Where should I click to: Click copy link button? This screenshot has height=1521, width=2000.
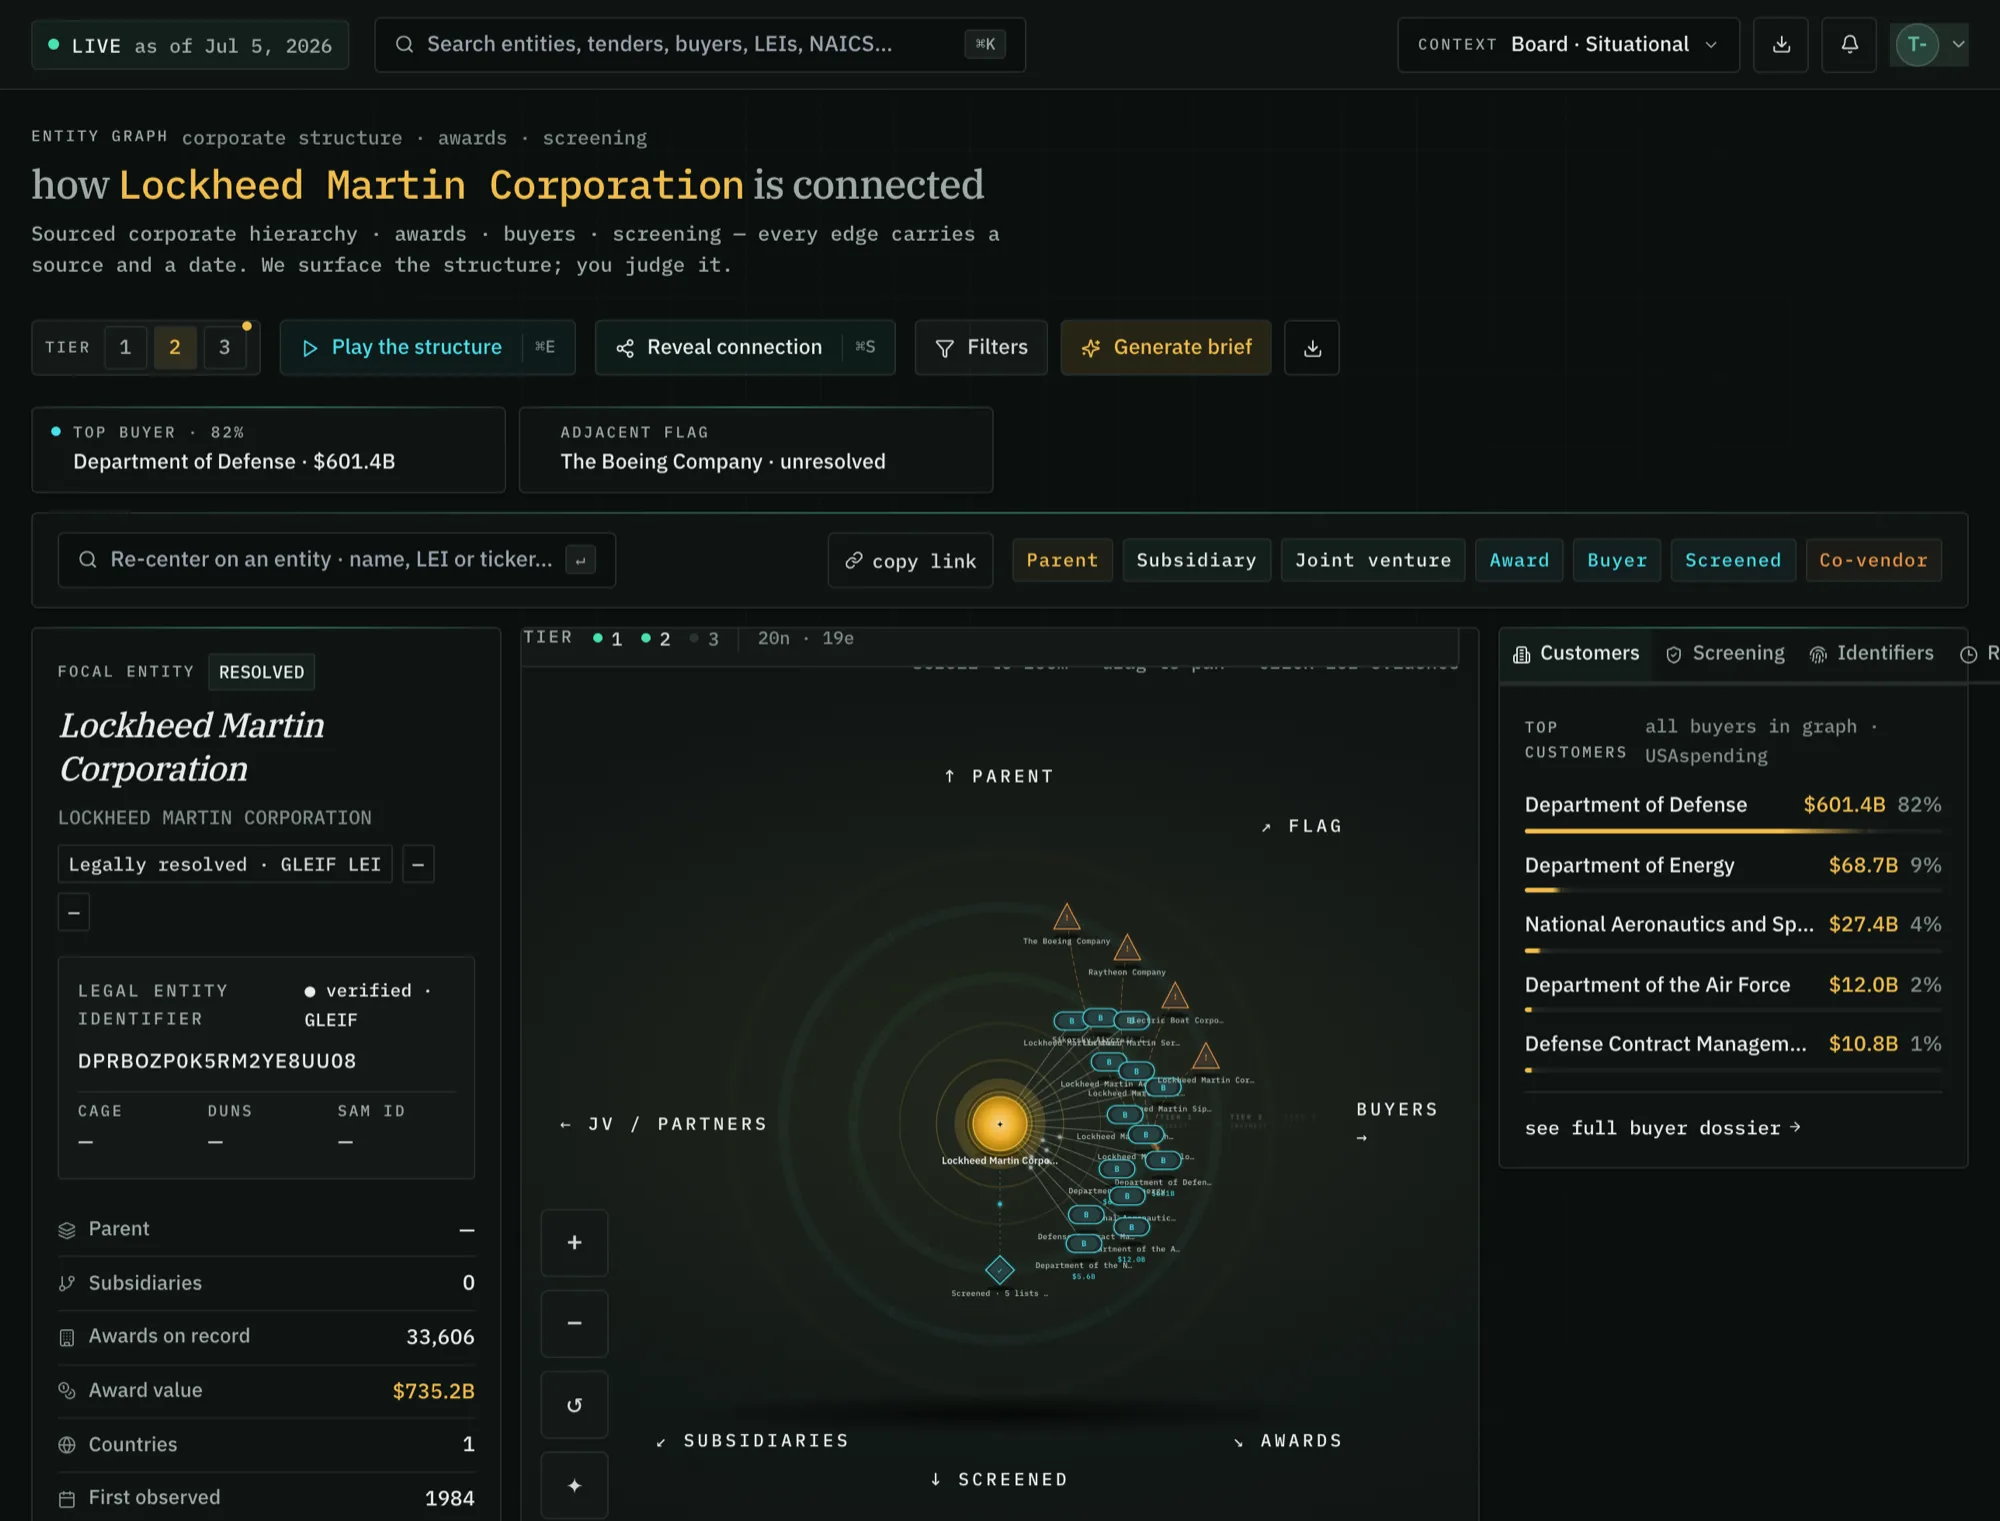tap(910, 560)
